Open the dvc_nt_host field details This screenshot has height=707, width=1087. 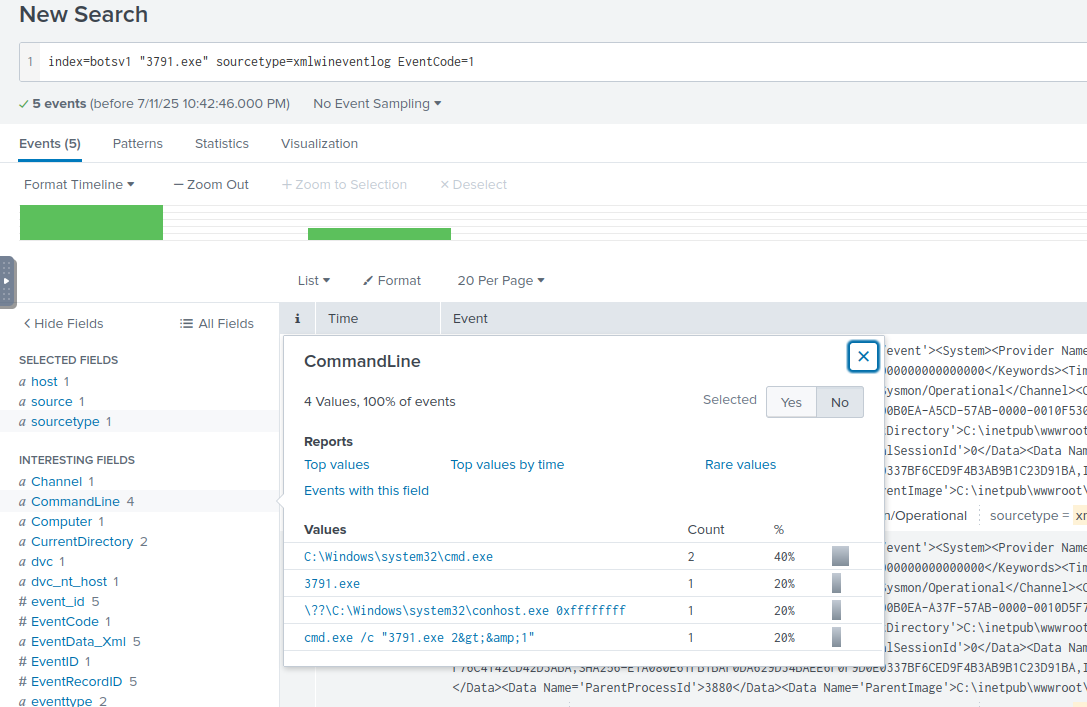pos(69,582)
